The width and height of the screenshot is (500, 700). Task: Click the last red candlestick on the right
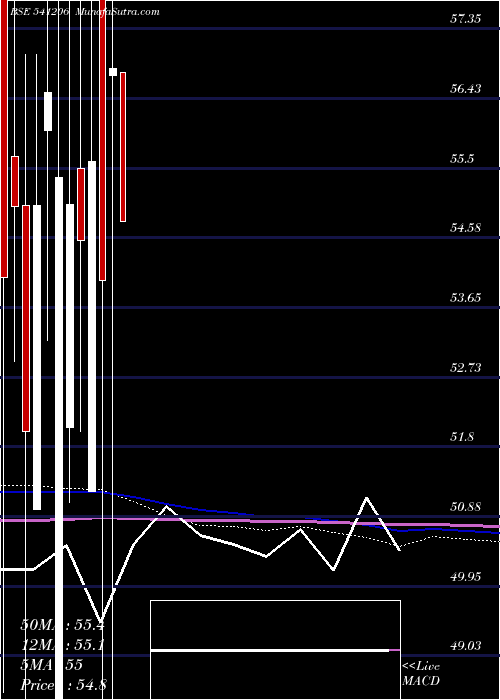[x=123, y=147]
